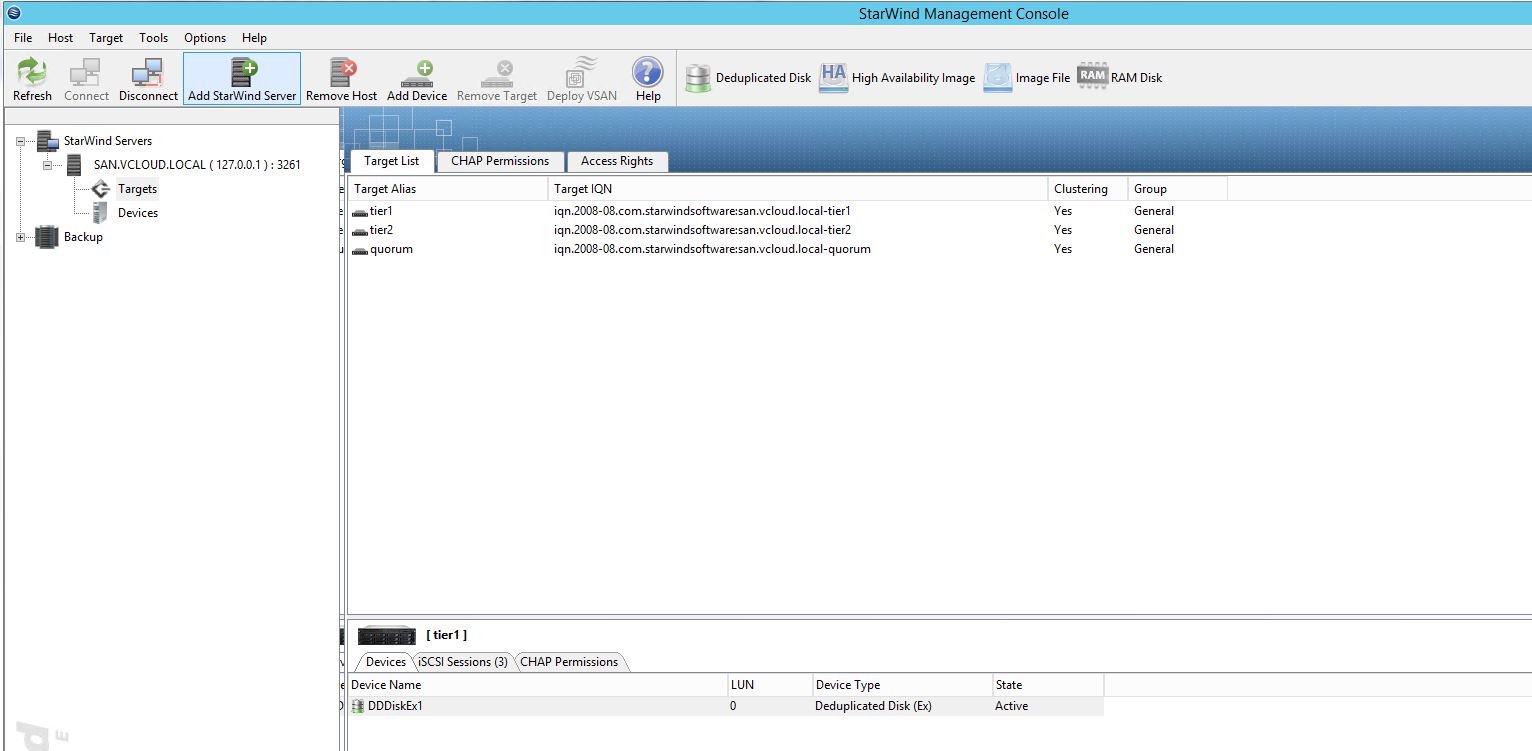
Task: Sort by Target IQN column header
Action: (798, 189)
